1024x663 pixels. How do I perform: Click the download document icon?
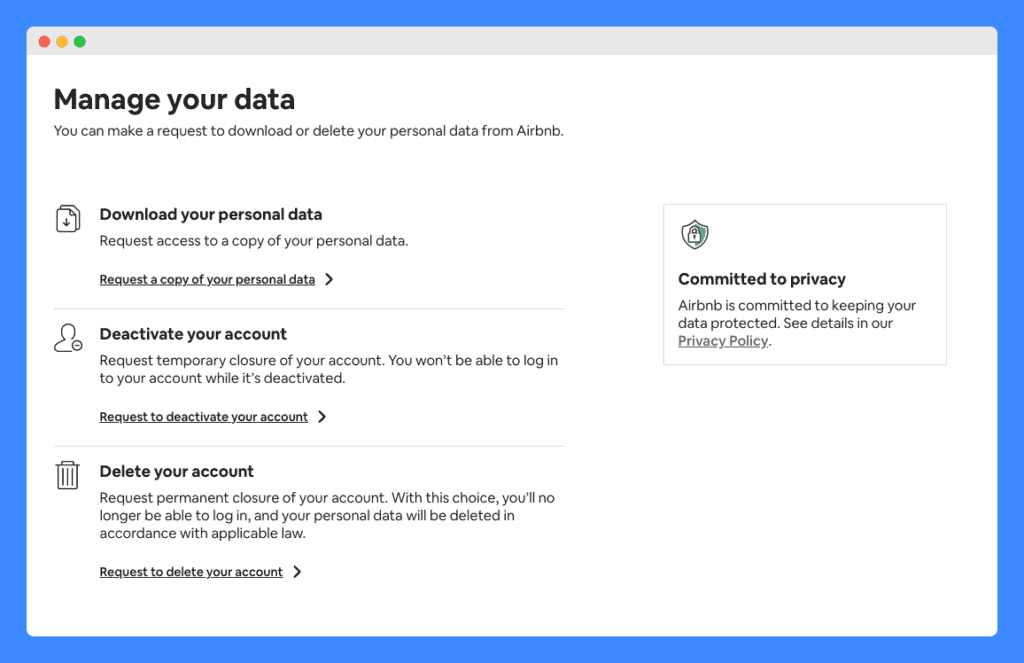tap(68, 219)
